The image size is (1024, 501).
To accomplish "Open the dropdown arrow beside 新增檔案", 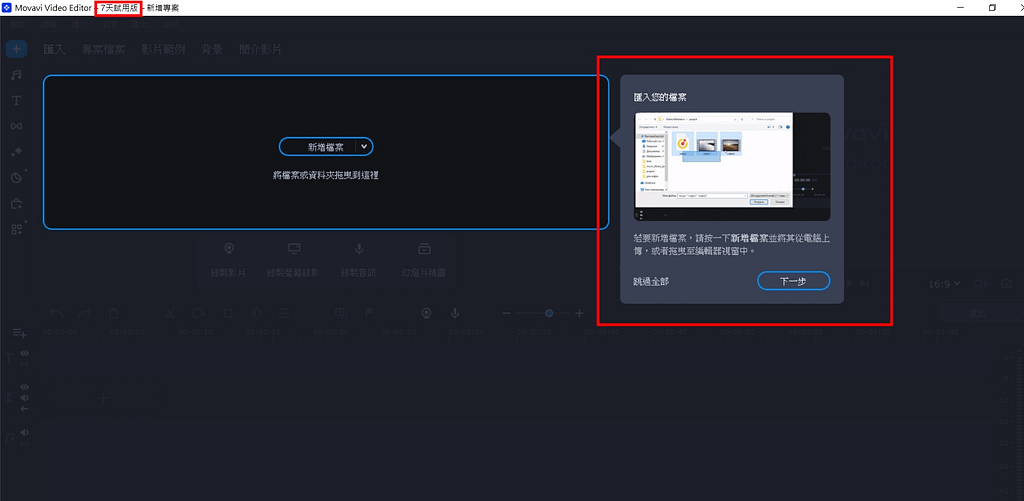I will pos(364,147).
